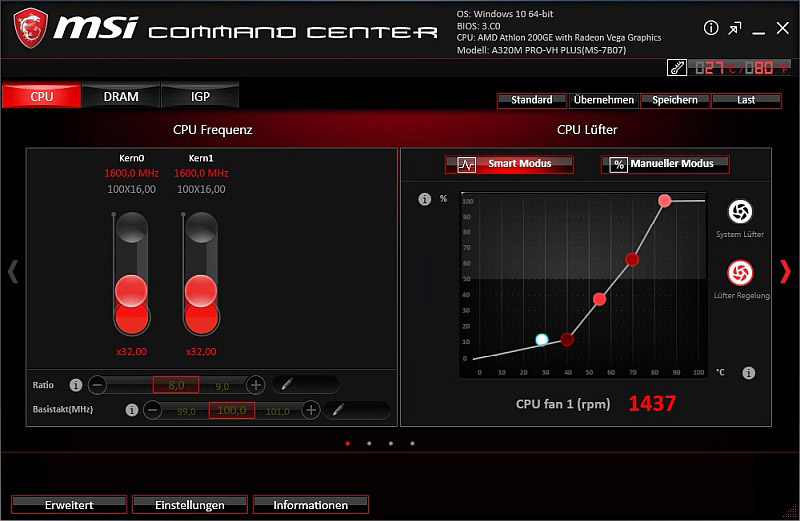Select Basistakt value 101,0
The width and height of the screenshot is (800, 521).
[x=278, y=412]
